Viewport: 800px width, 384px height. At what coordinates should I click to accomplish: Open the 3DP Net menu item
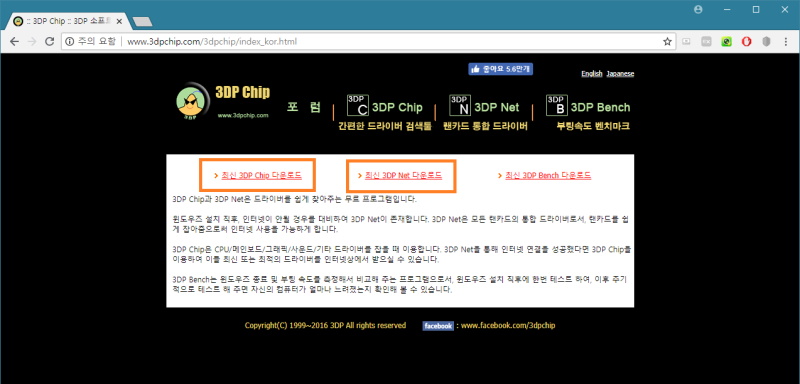pos(497,108)
